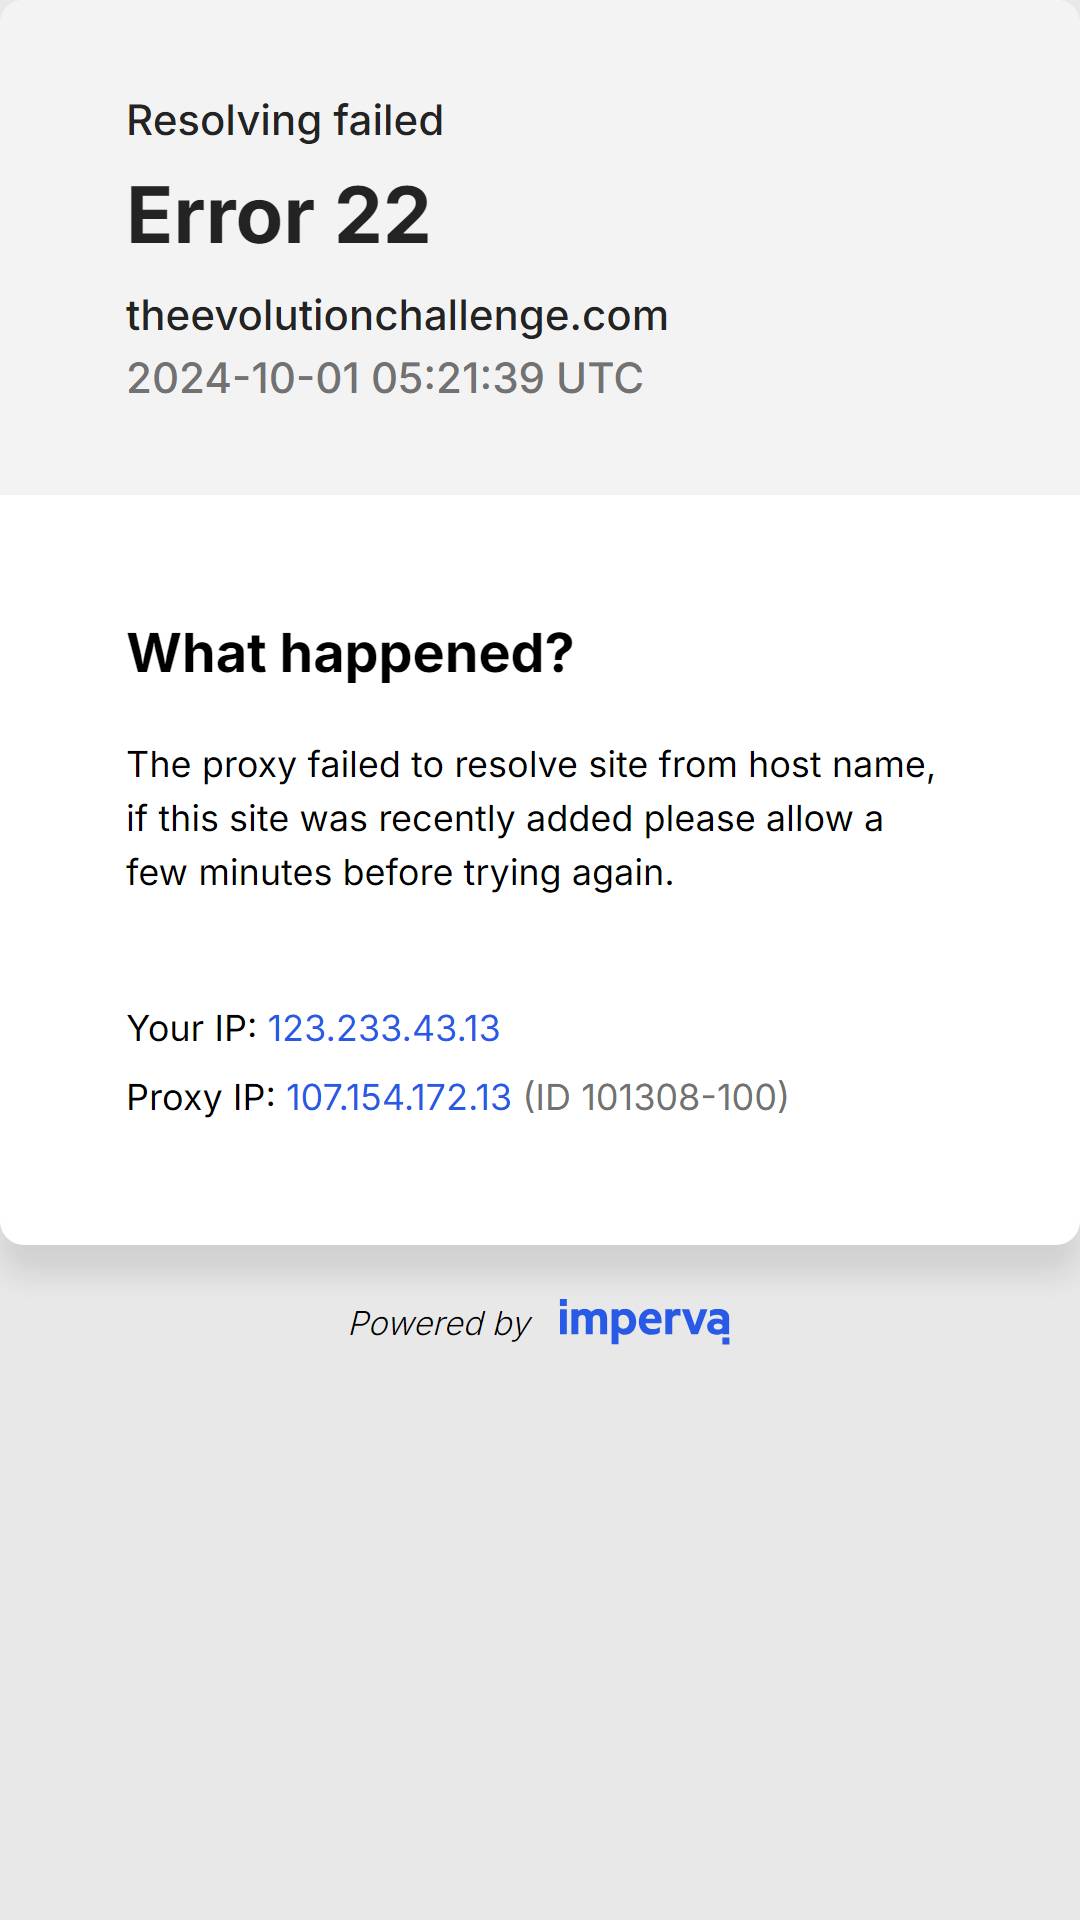Viewport: 1080px width, 1920px height.
Task: Click the number 22 in error title
Action: [383, 215]
